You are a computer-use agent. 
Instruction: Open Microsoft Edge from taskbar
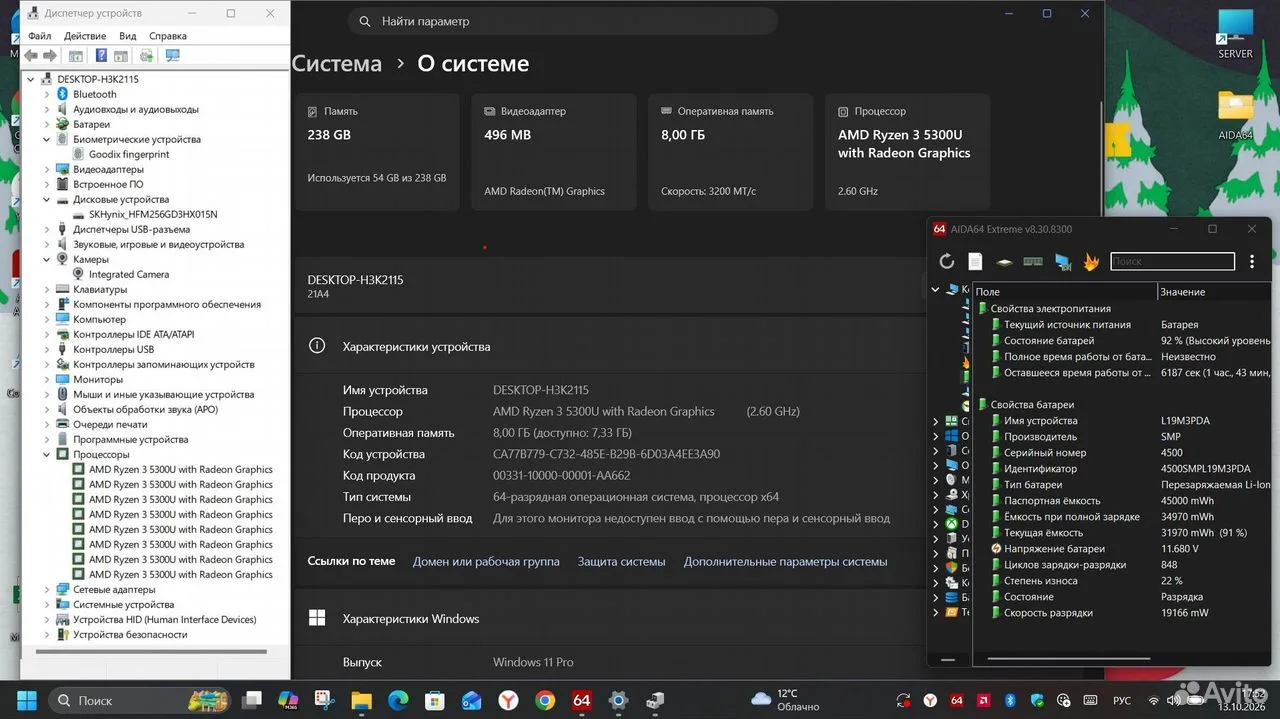coord(398,700)
